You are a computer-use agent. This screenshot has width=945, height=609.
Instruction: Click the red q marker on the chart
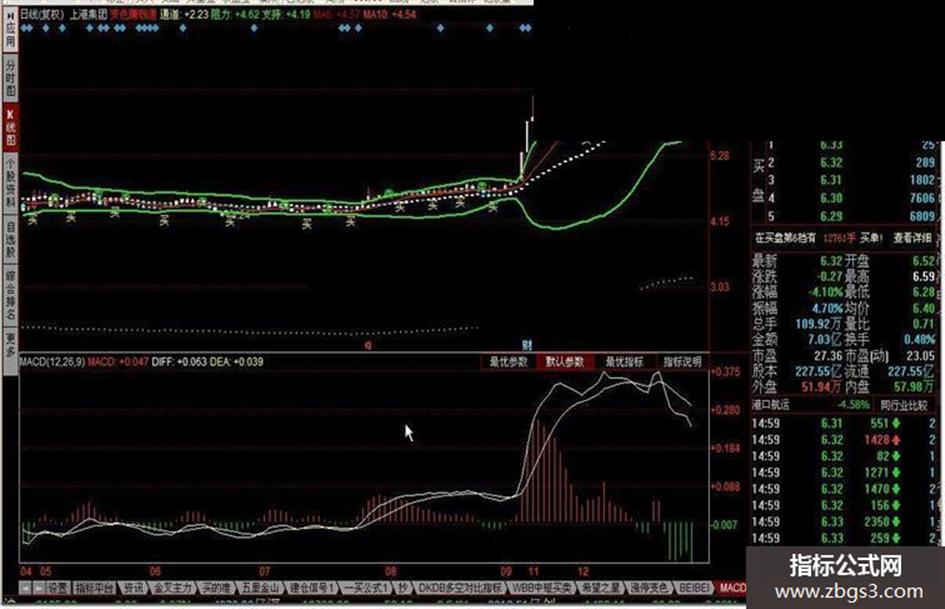tap(368, 345)
